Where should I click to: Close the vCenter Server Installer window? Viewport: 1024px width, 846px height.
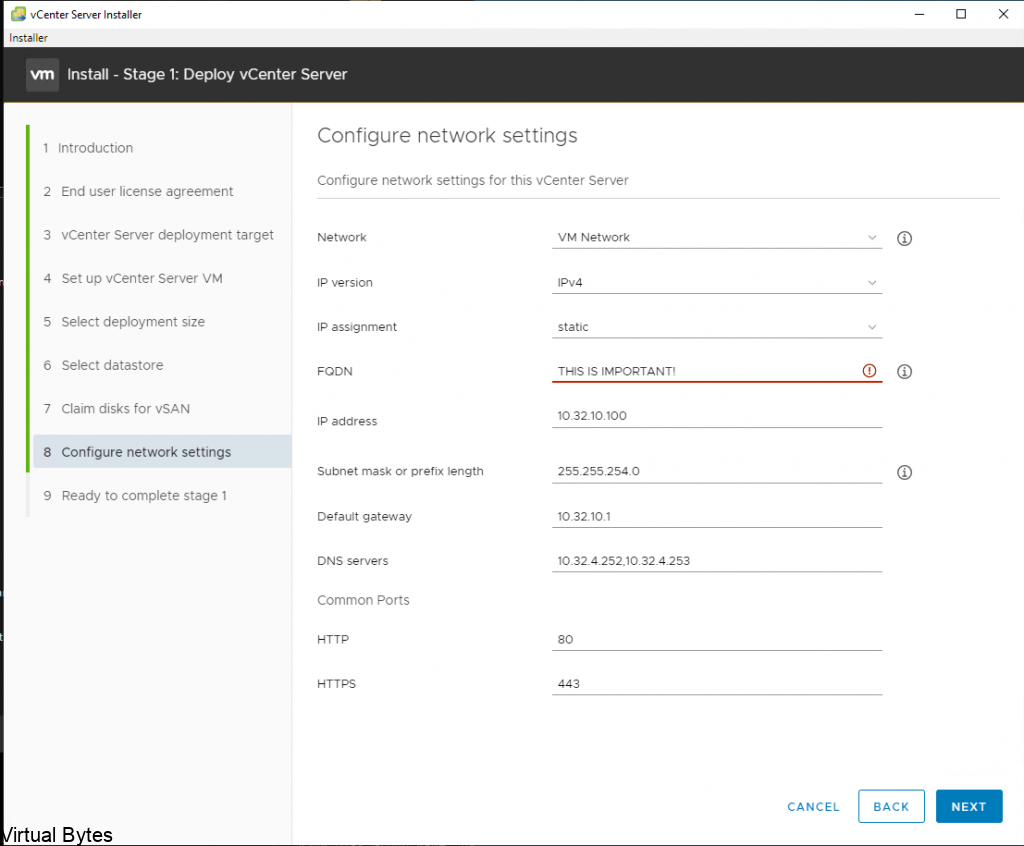click(1003, 14)
